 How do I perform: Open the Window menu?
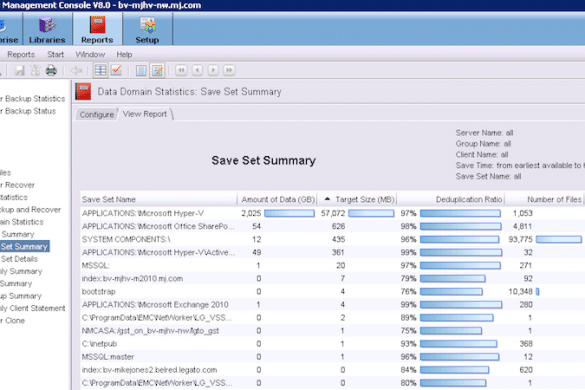coord(90,54)
